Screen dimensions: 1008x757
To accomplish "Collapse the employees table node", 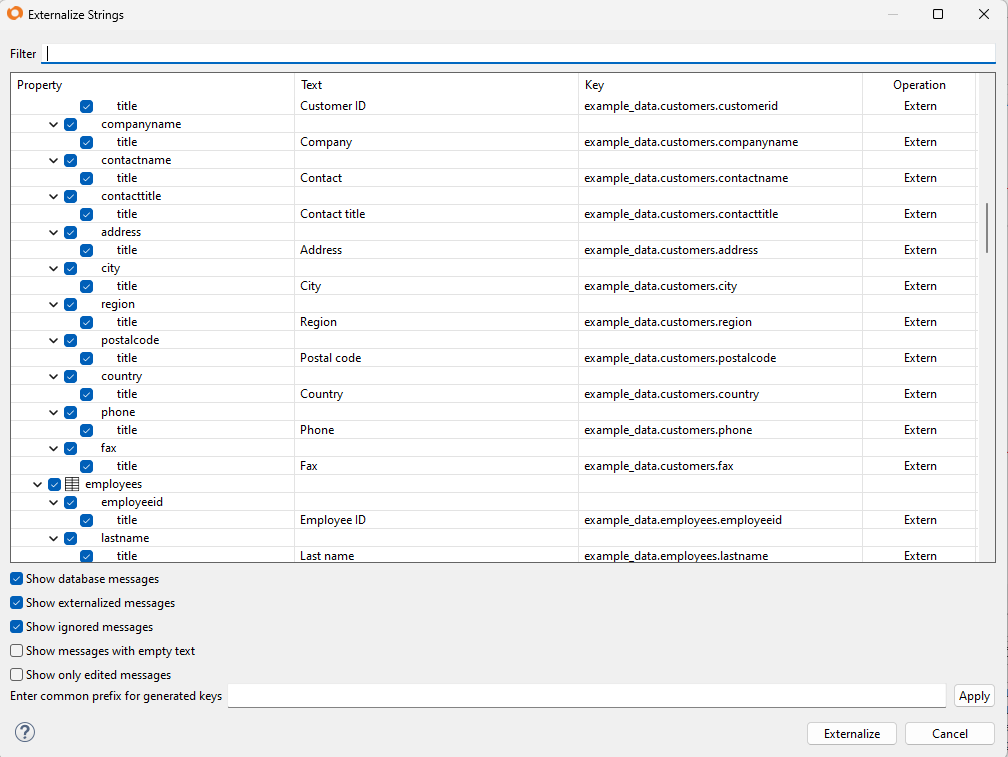I will coord(37,484).
